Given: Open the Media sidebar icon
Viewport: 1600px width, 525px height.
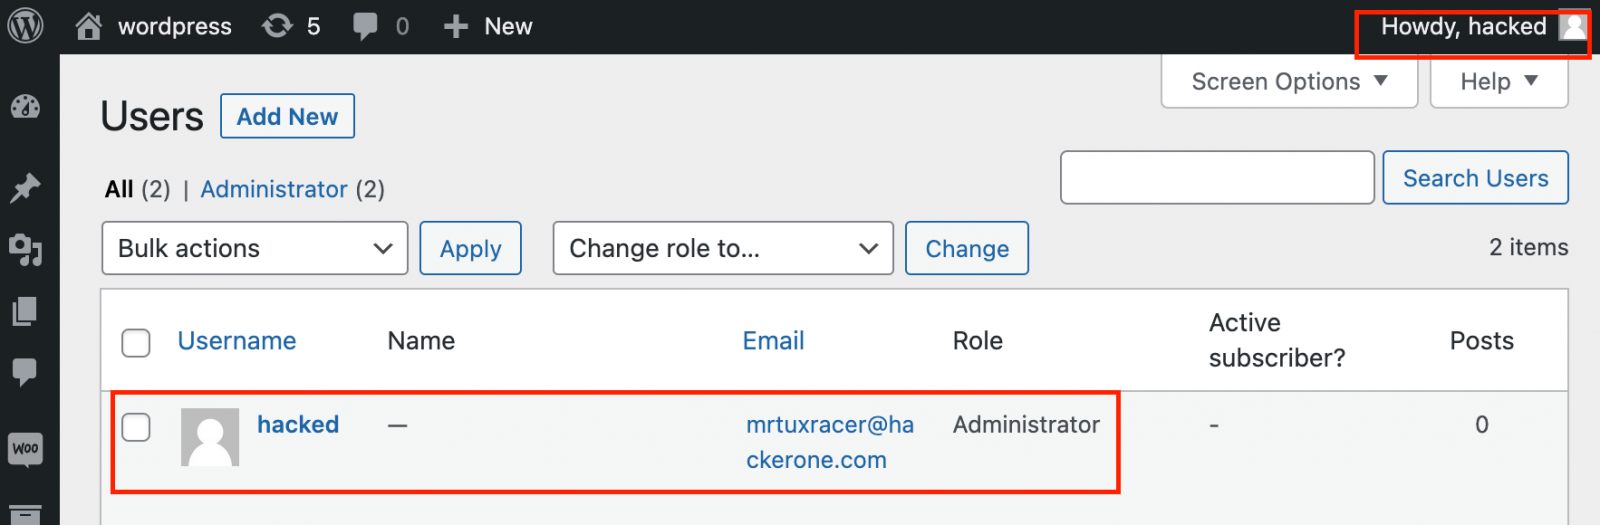Looking at the screenshot, I should (x=25, y=249).
